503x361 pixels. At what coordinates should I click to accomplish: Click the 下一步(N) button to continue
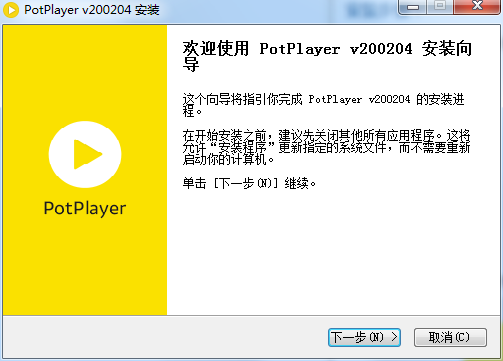click(x=364, y=337)
